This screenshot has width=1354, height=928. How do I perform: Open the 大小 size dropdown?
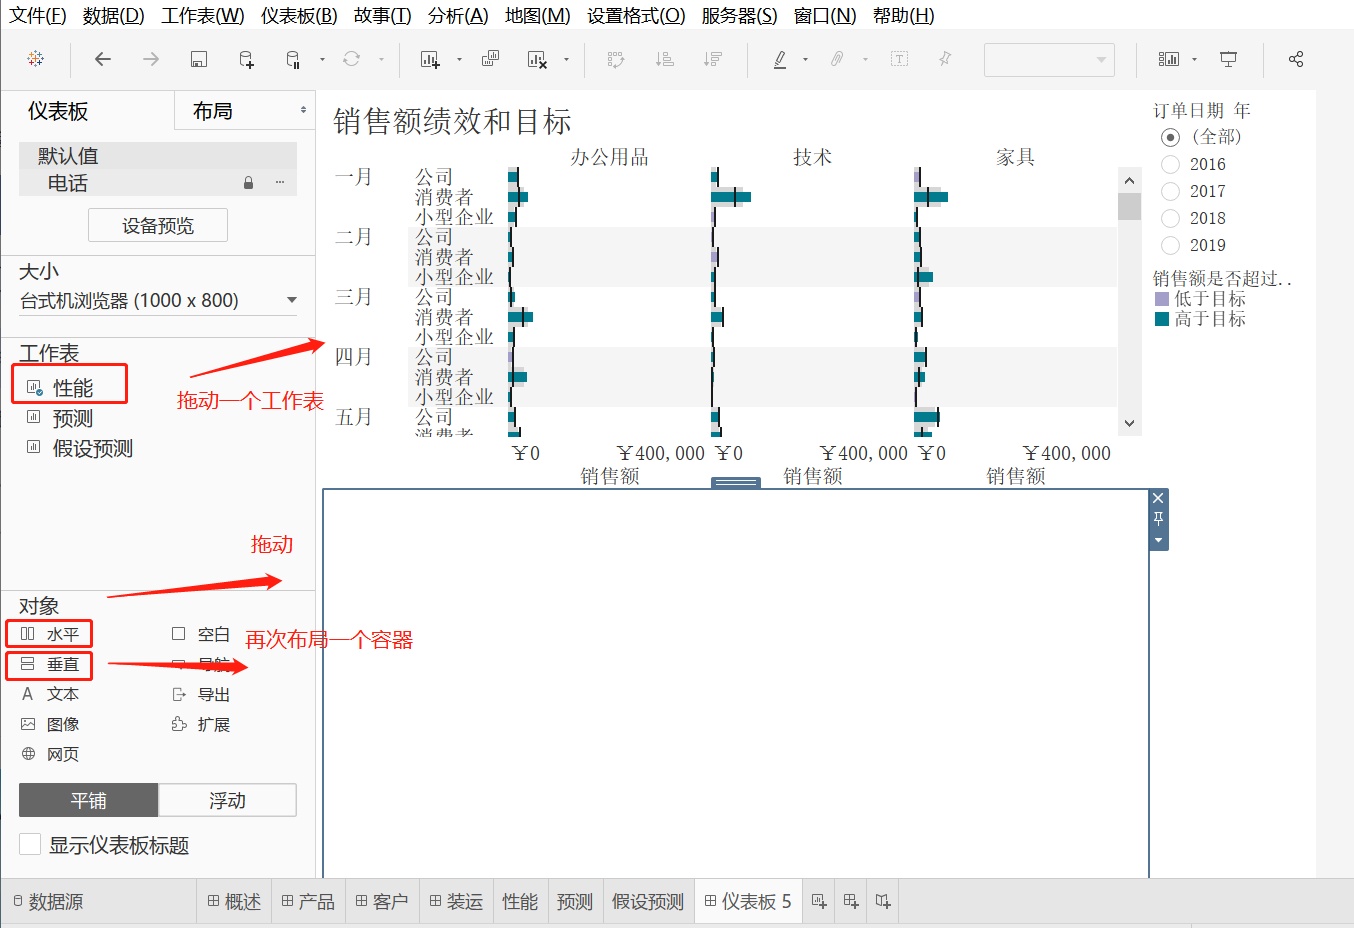click(159, 300)
